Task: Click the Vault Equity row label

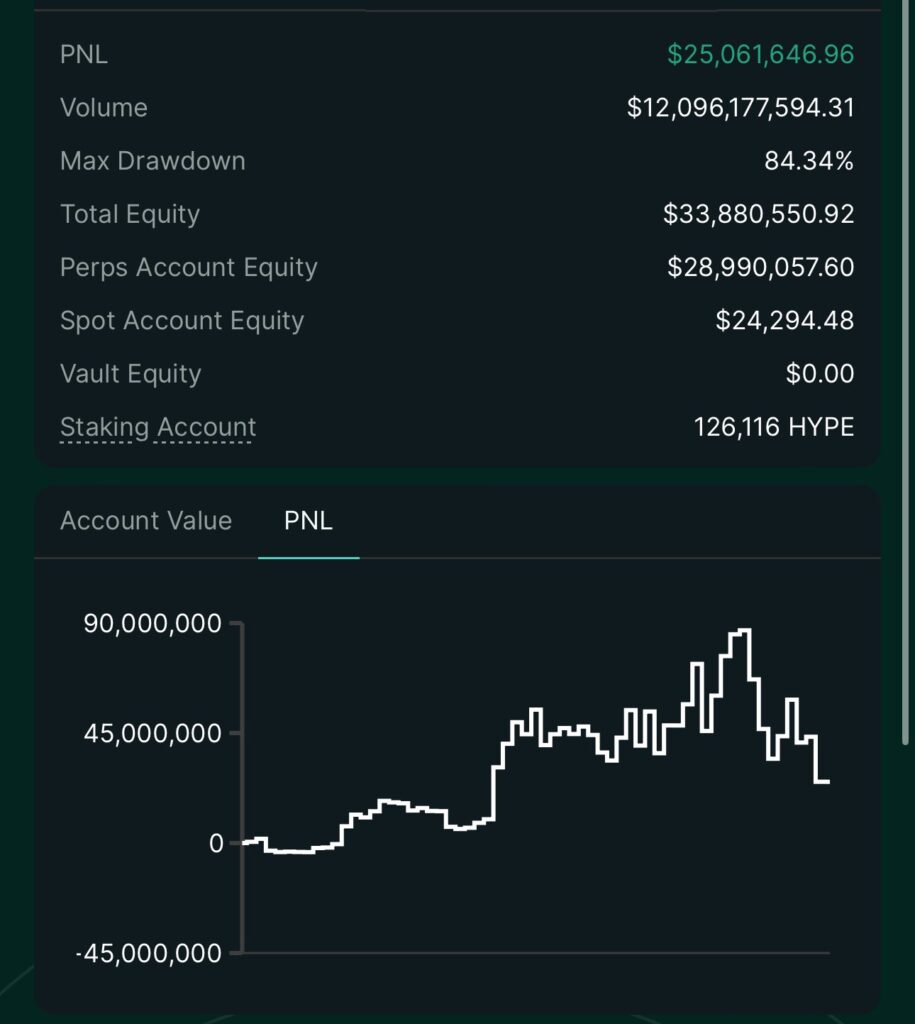Action: coord(131,374)
